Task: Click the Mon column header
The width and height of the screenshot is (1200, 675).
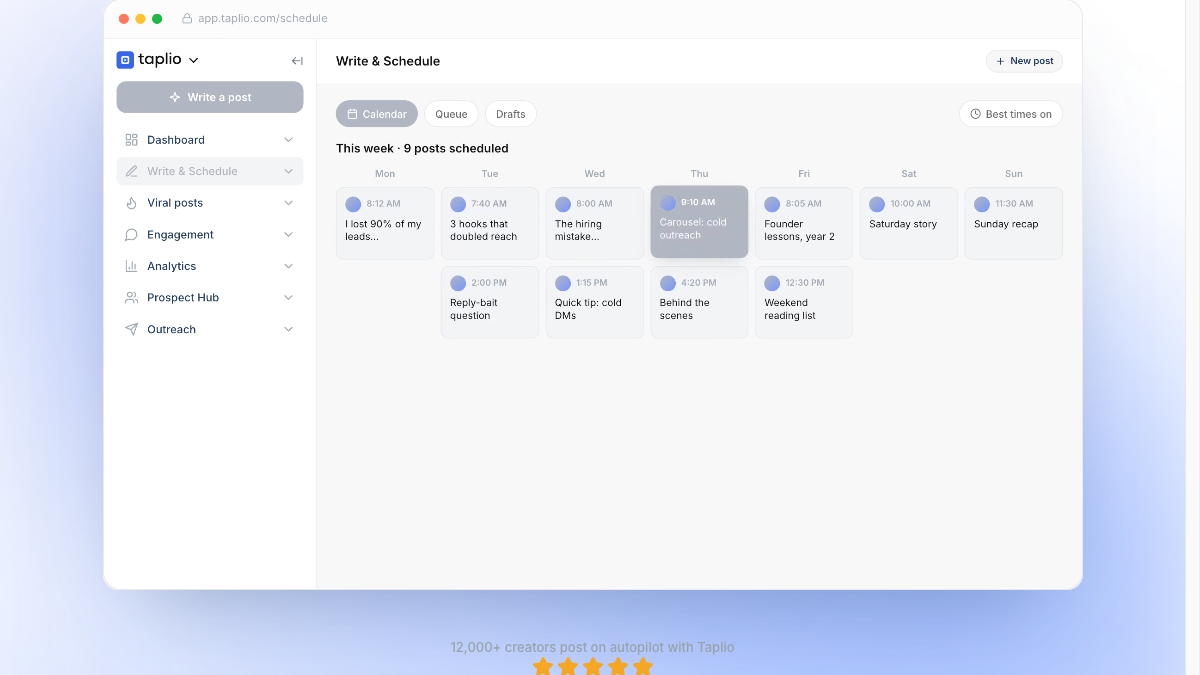Action: pos(385,174)
